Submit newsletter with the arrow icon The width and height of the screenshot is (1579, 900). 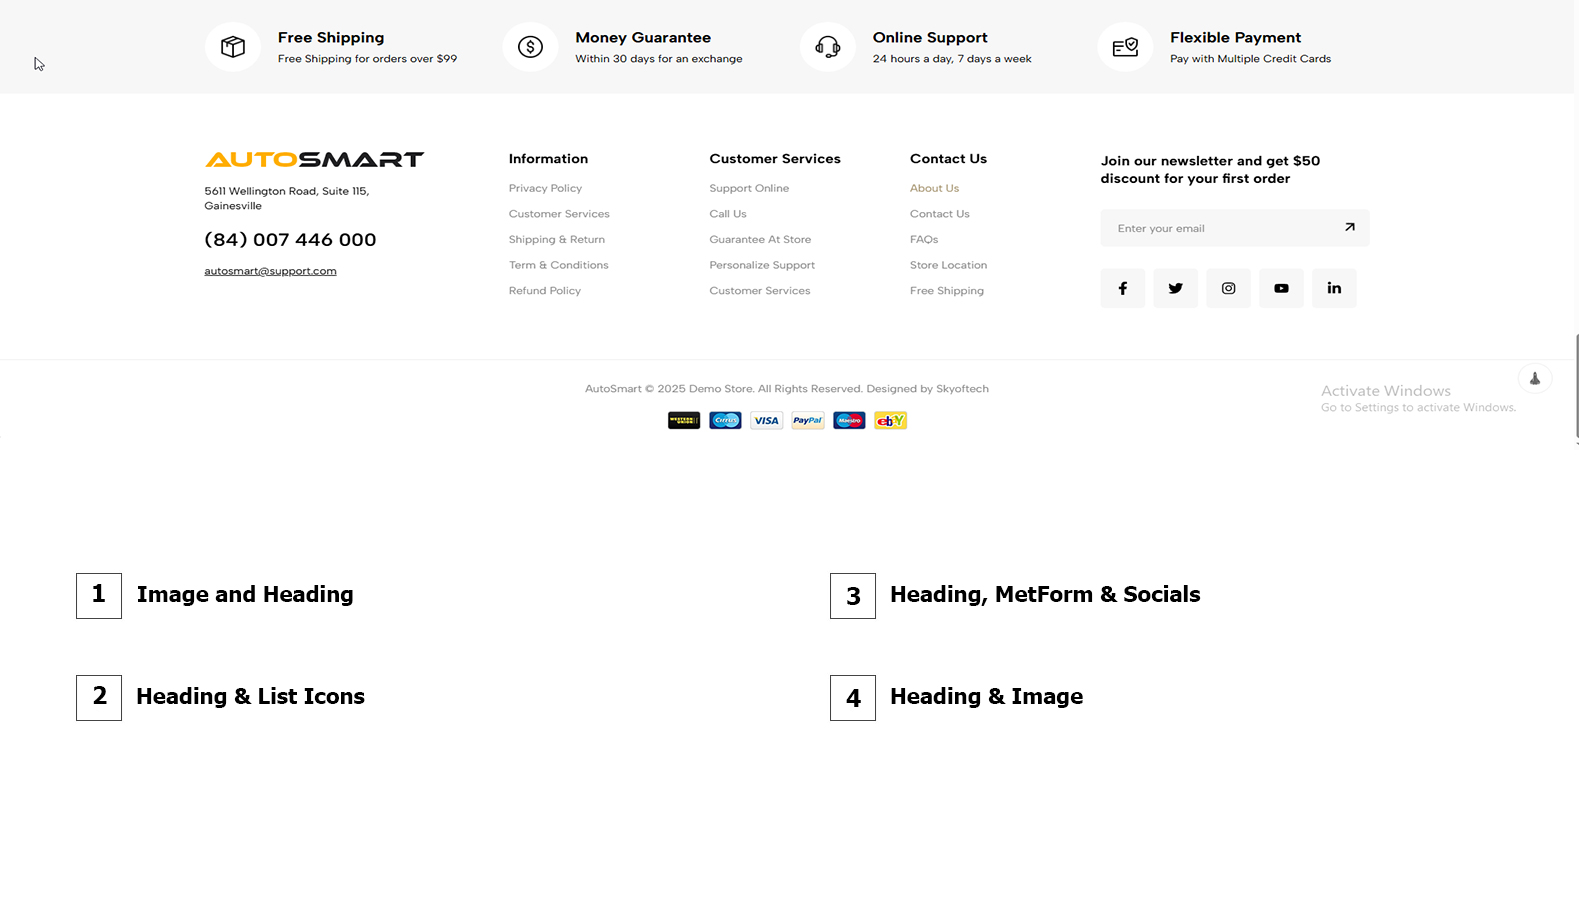tap(1349, 227)
